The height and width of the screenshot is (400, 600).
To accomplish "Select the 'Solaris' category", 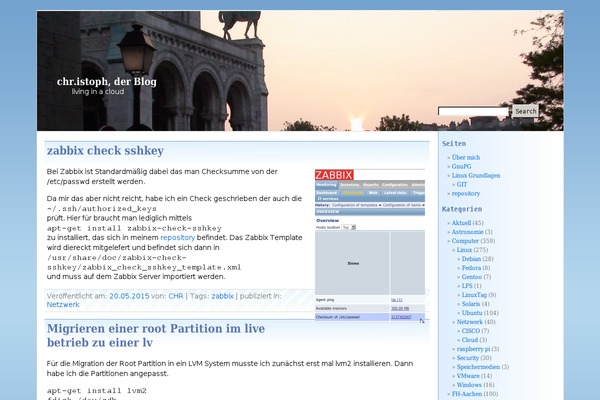I will [x=471, y=304].
